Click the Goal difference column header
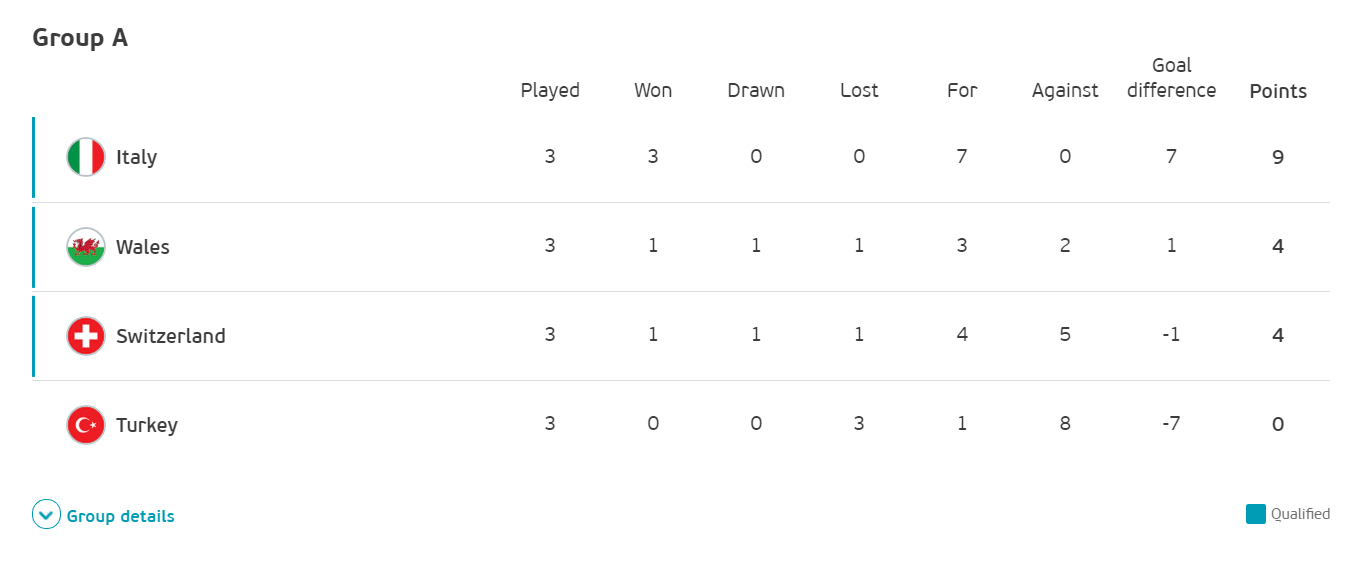 click(1171, 78)
